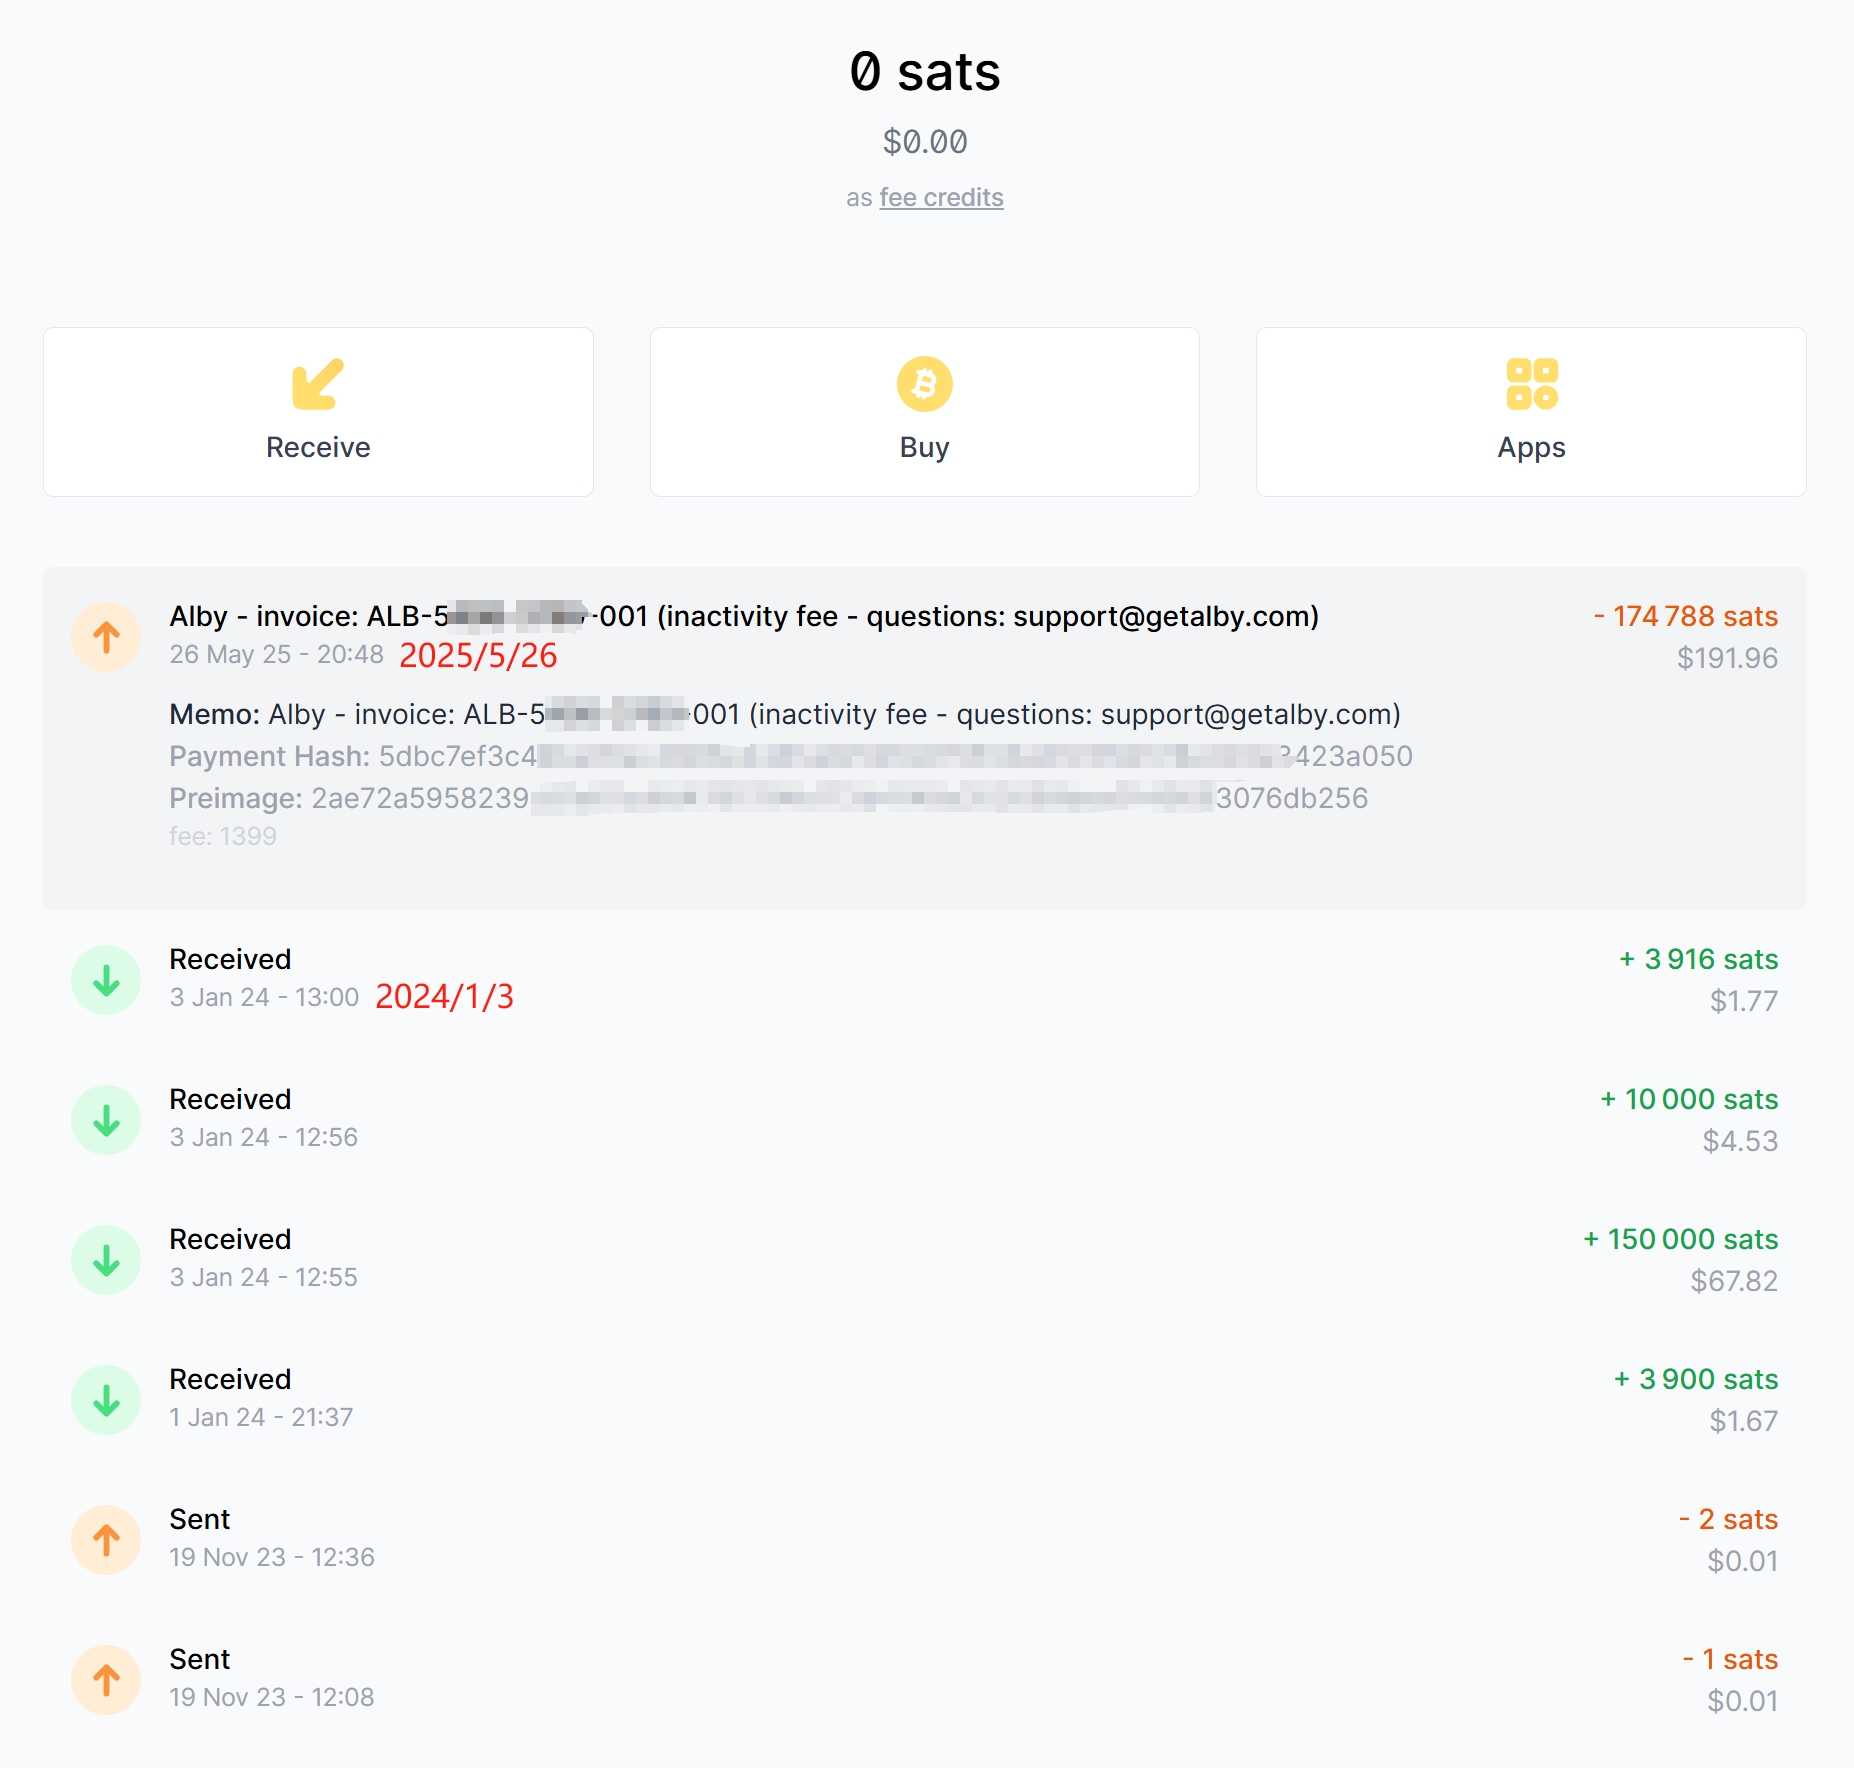This screenshot has width=1854, height=1768.
Task: Click the orange arrow beside - 1 sats
Action: click(106, 1680)
